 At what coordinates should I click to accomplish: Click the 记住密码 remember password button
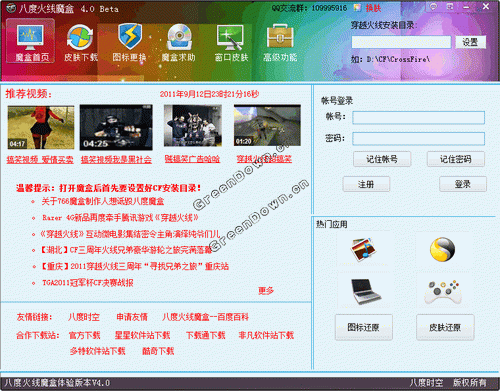[456, 159]
